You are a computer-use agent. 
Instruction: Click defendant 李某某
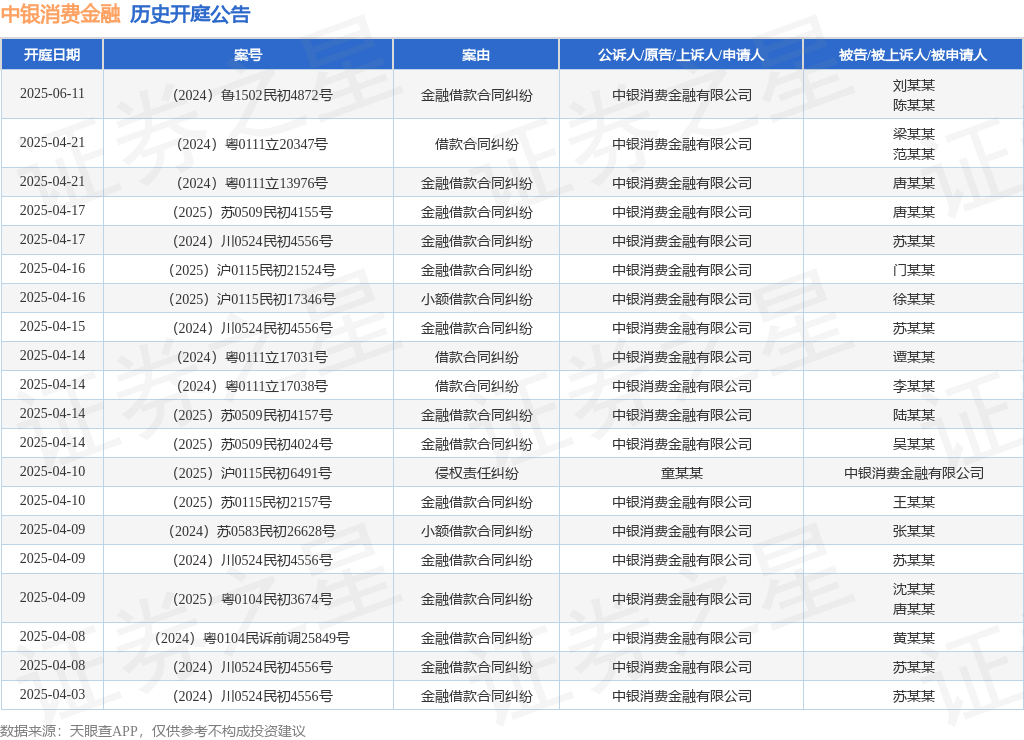913,386
